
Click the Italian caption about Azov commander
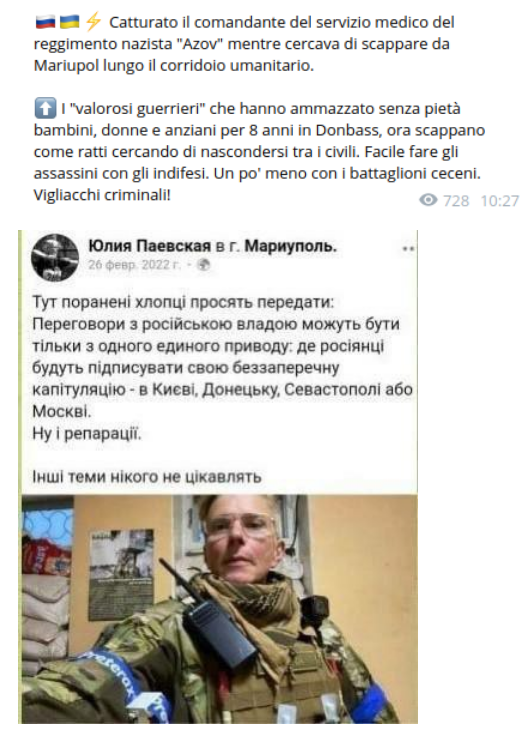coord(244,44)
